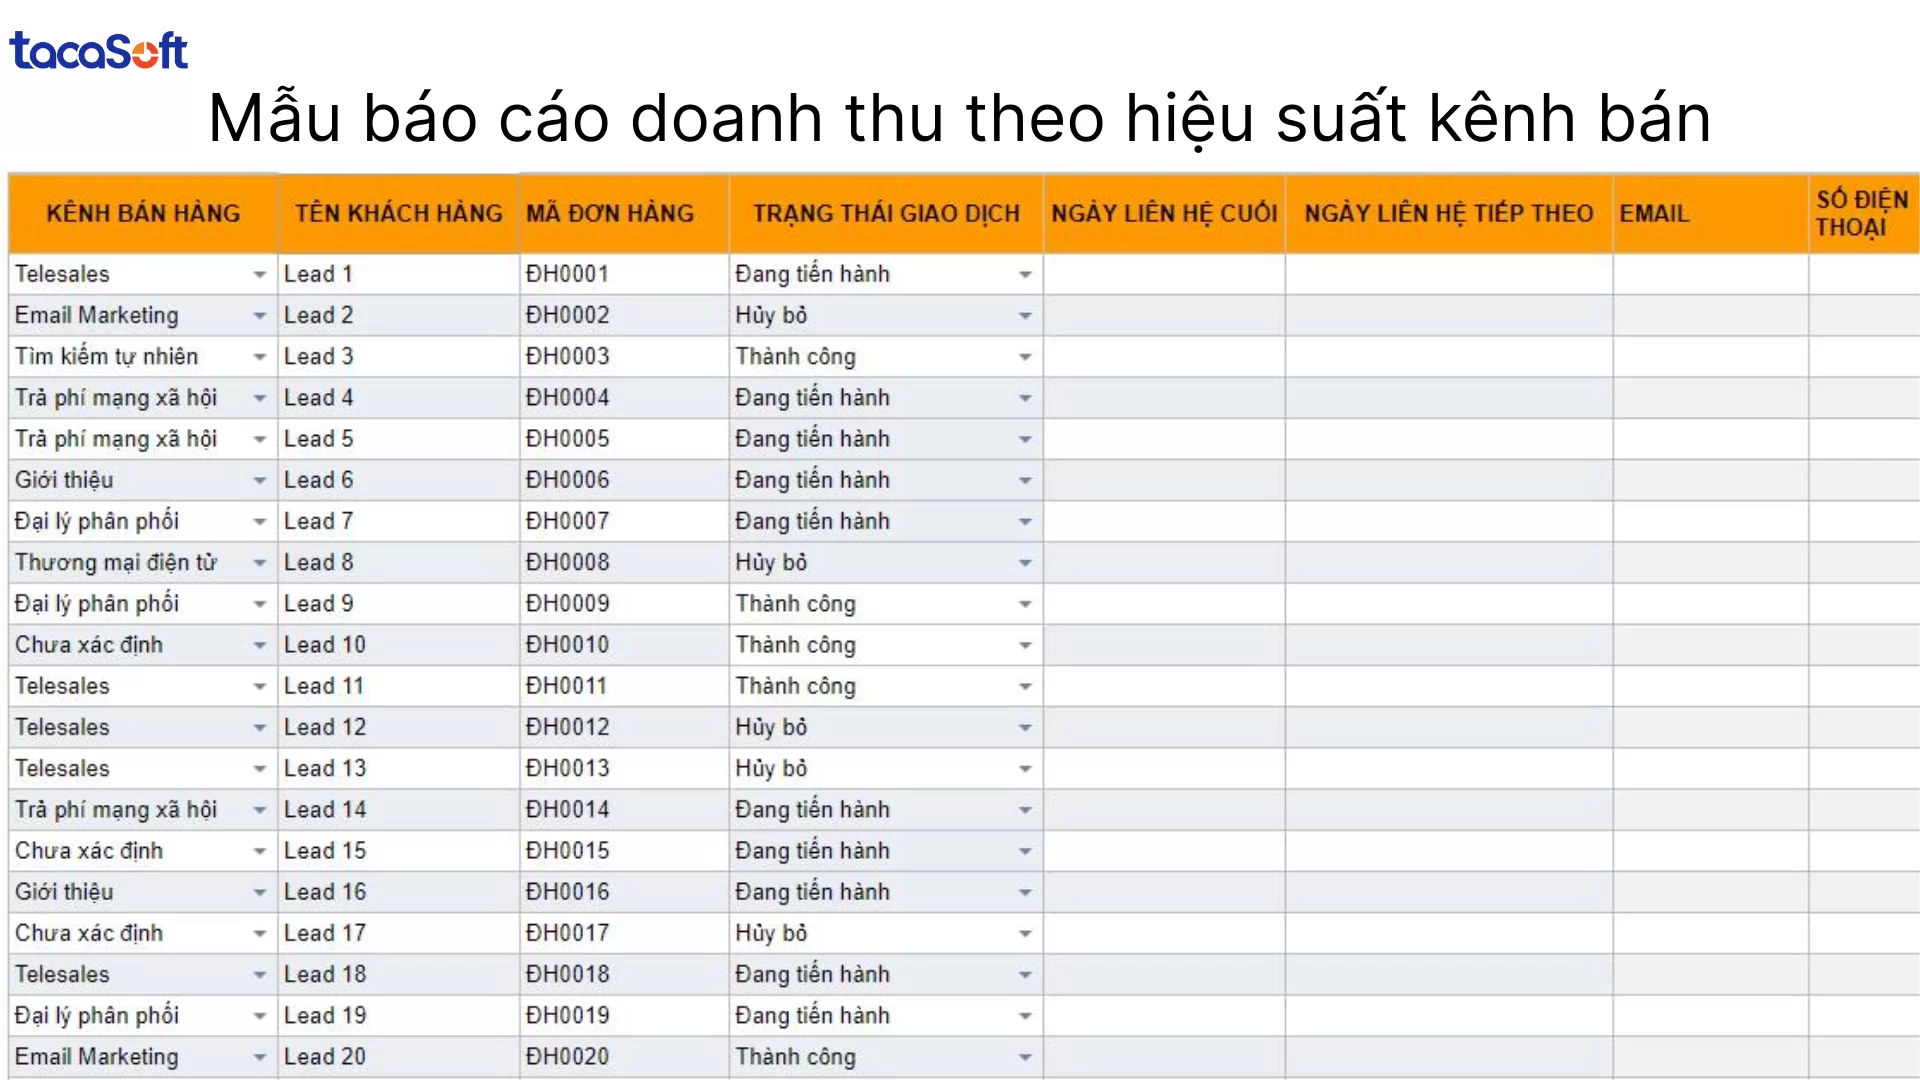Image resolution: width=1920 pixels, height=1080 pixels.
Task: Open the channel selector showing 'Giới thiệu' for Lead 6
Action: [x=259, y=479]
